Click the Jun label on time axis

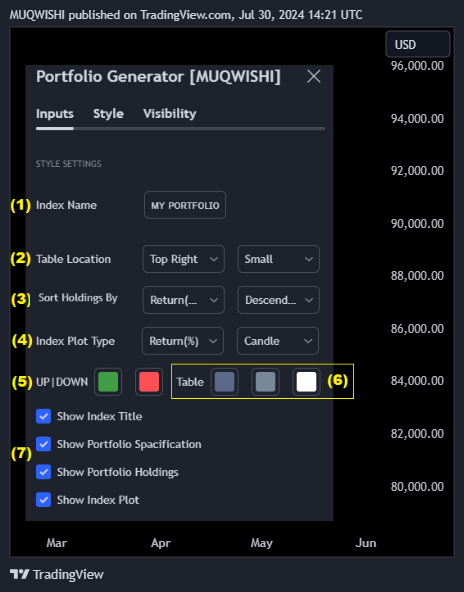[x=366, y=543]
